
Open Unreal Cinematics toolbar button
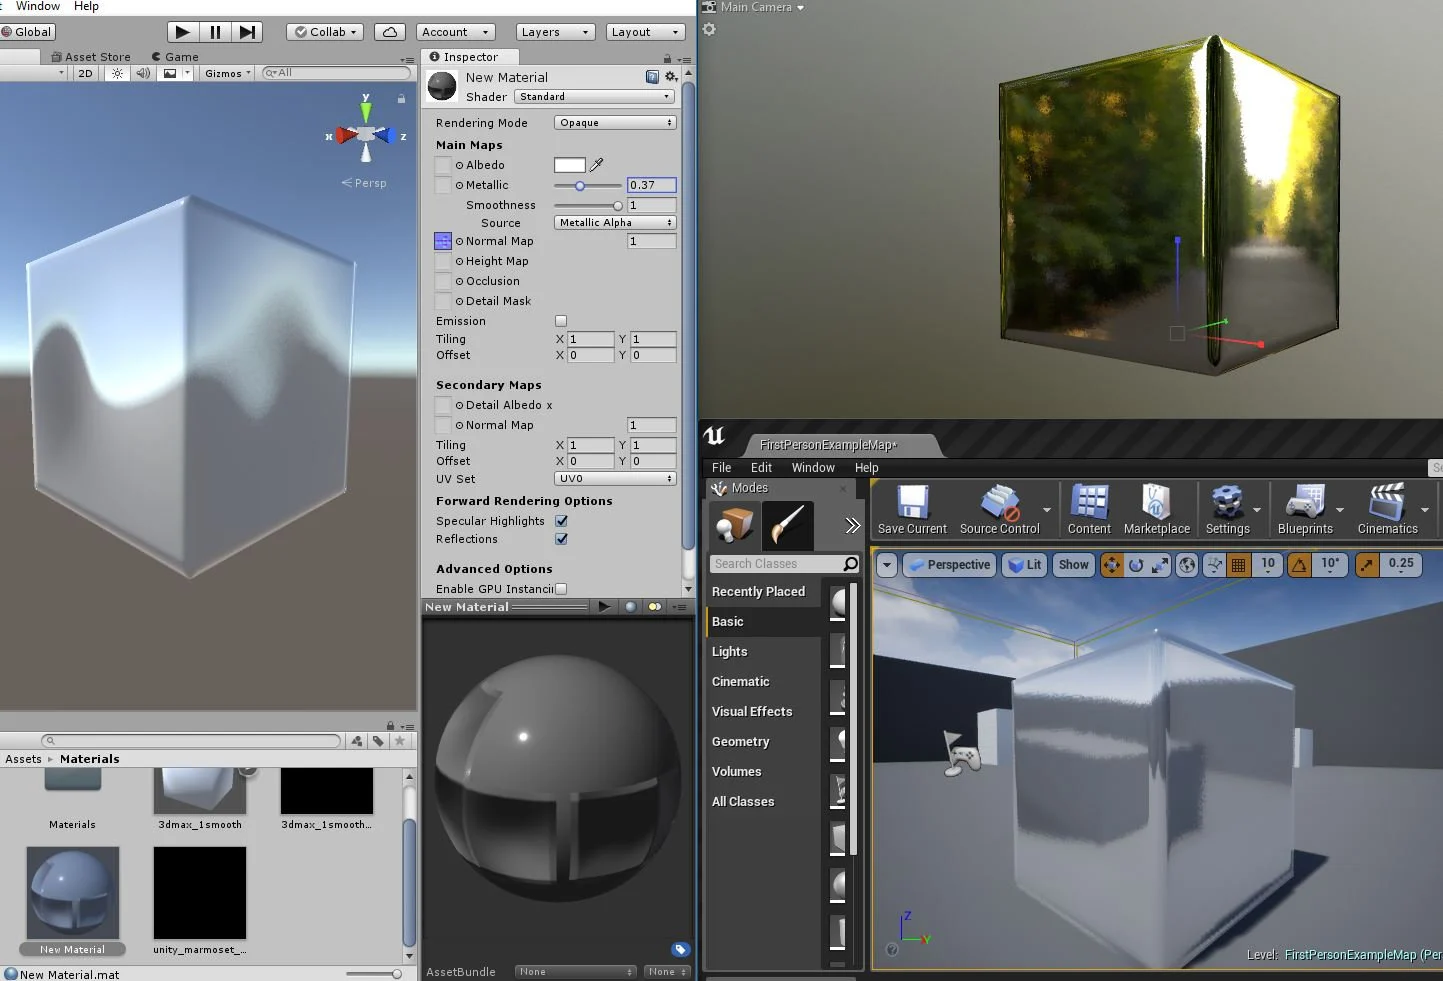click(x=1387, y=509)
